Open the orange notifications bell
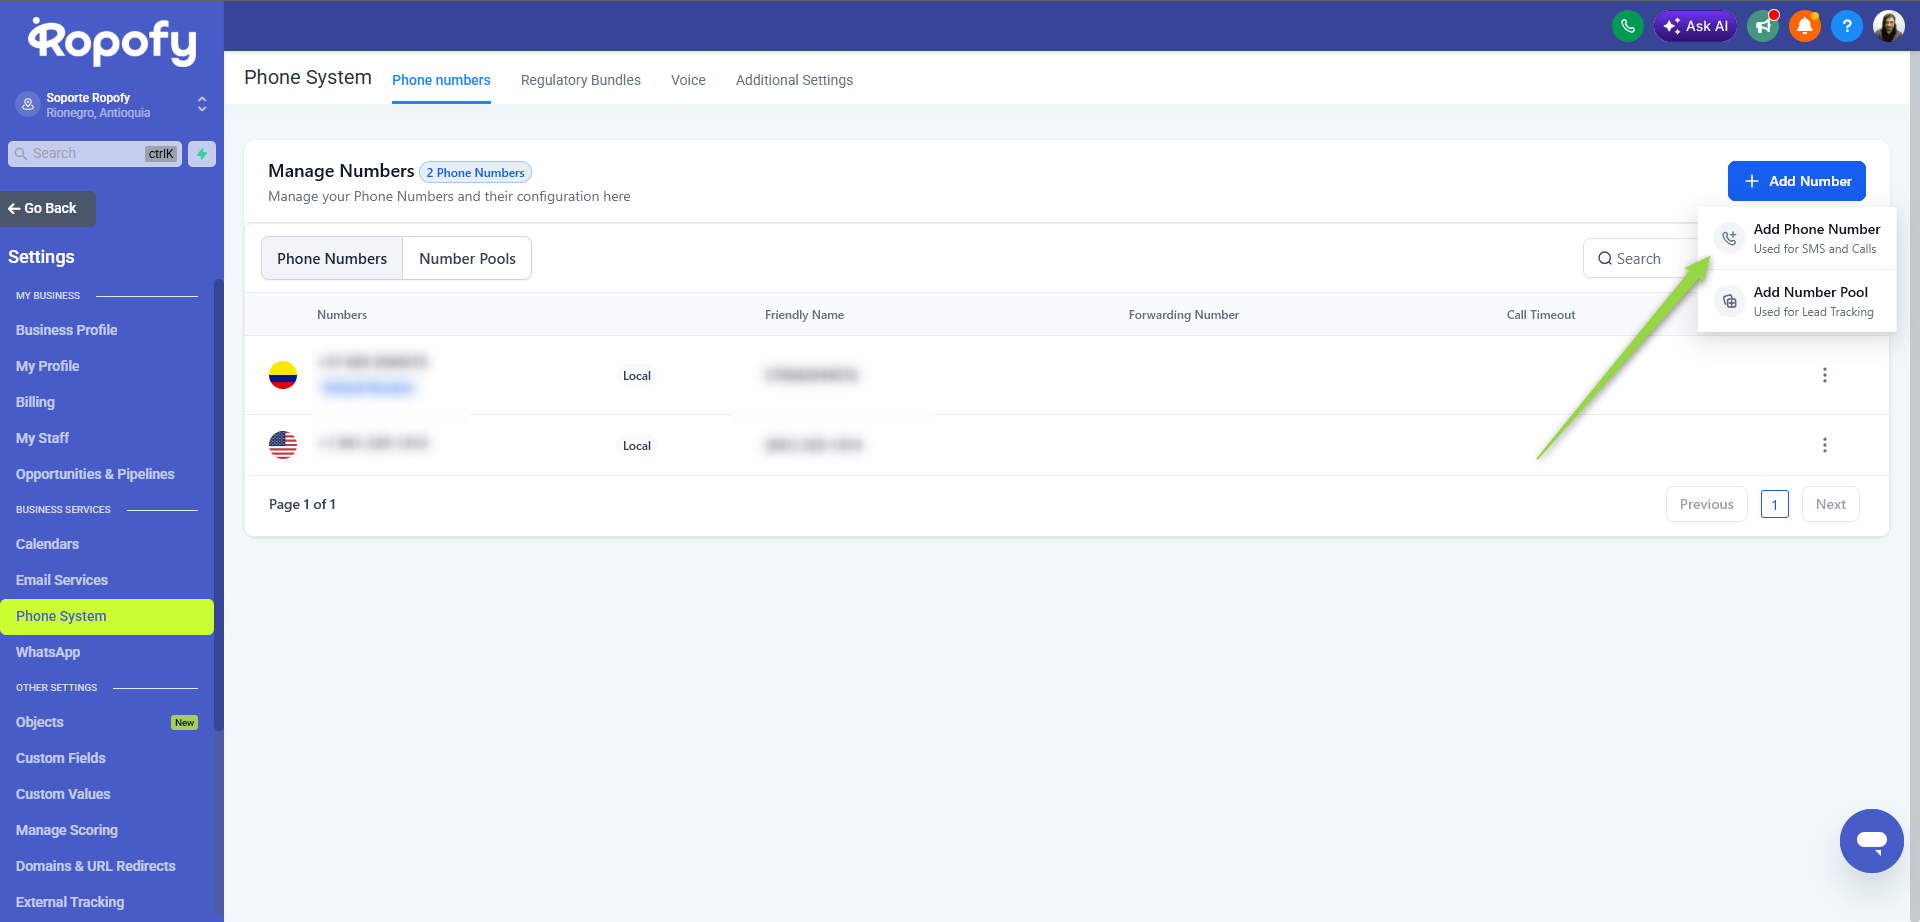The width and height of the screenshot is (1920, 922). (1805, 26)
